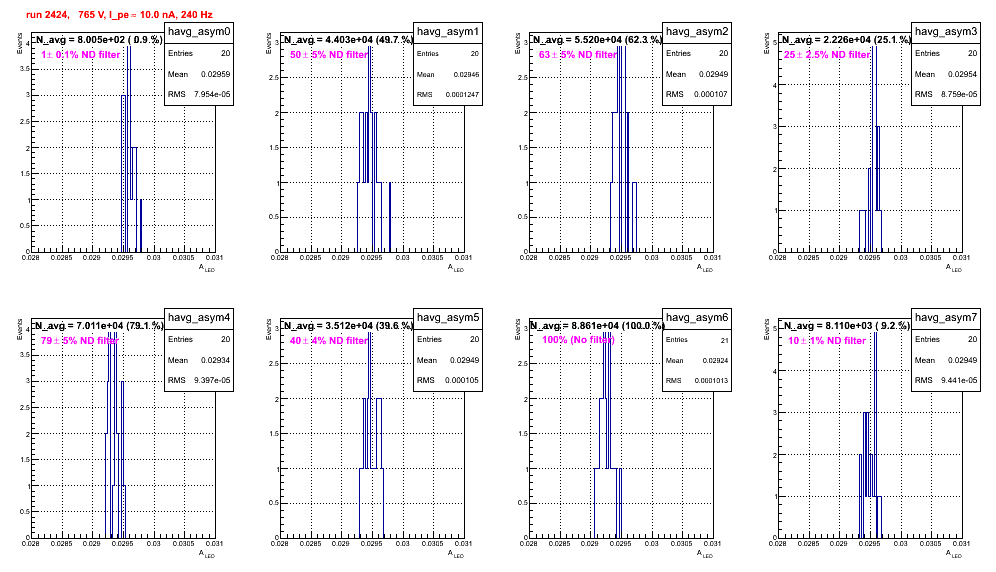
Task: Click the havg_asym0 histogram peak bars
Action: pos(129,149)
